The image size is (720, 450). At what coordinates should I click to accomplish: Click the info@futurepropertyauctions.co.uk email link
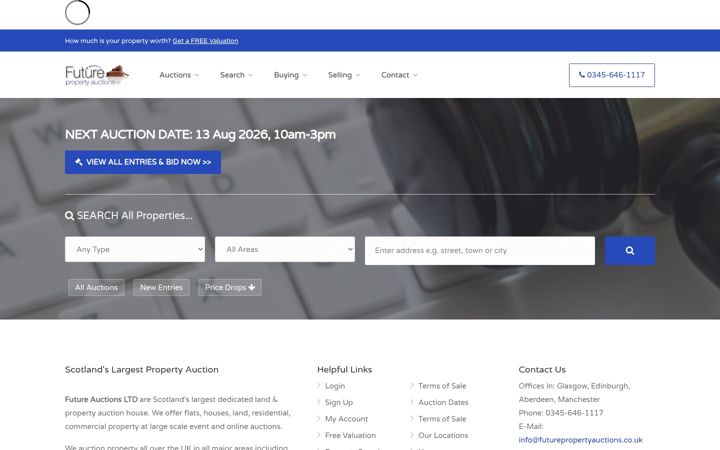tap(580, 440)
